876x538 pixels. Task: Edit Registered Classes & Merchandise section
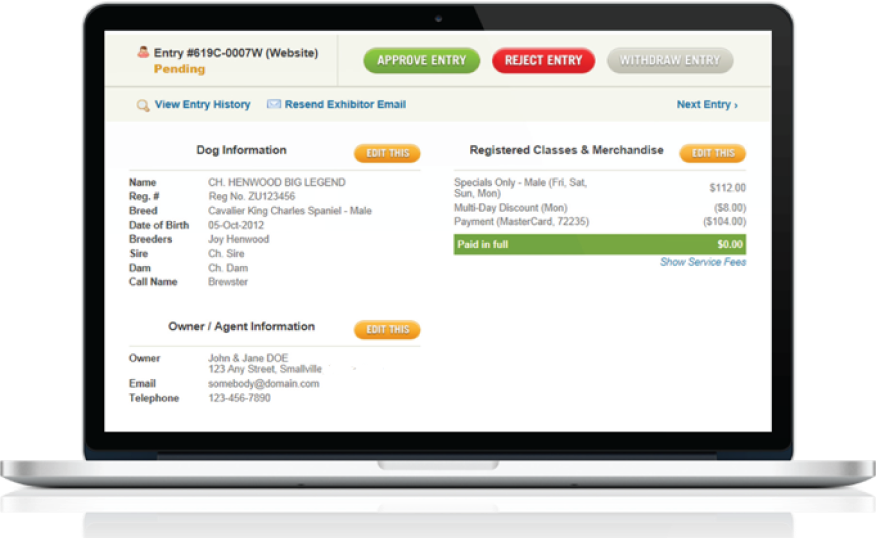pyautogui.click(x=712, y=154)
